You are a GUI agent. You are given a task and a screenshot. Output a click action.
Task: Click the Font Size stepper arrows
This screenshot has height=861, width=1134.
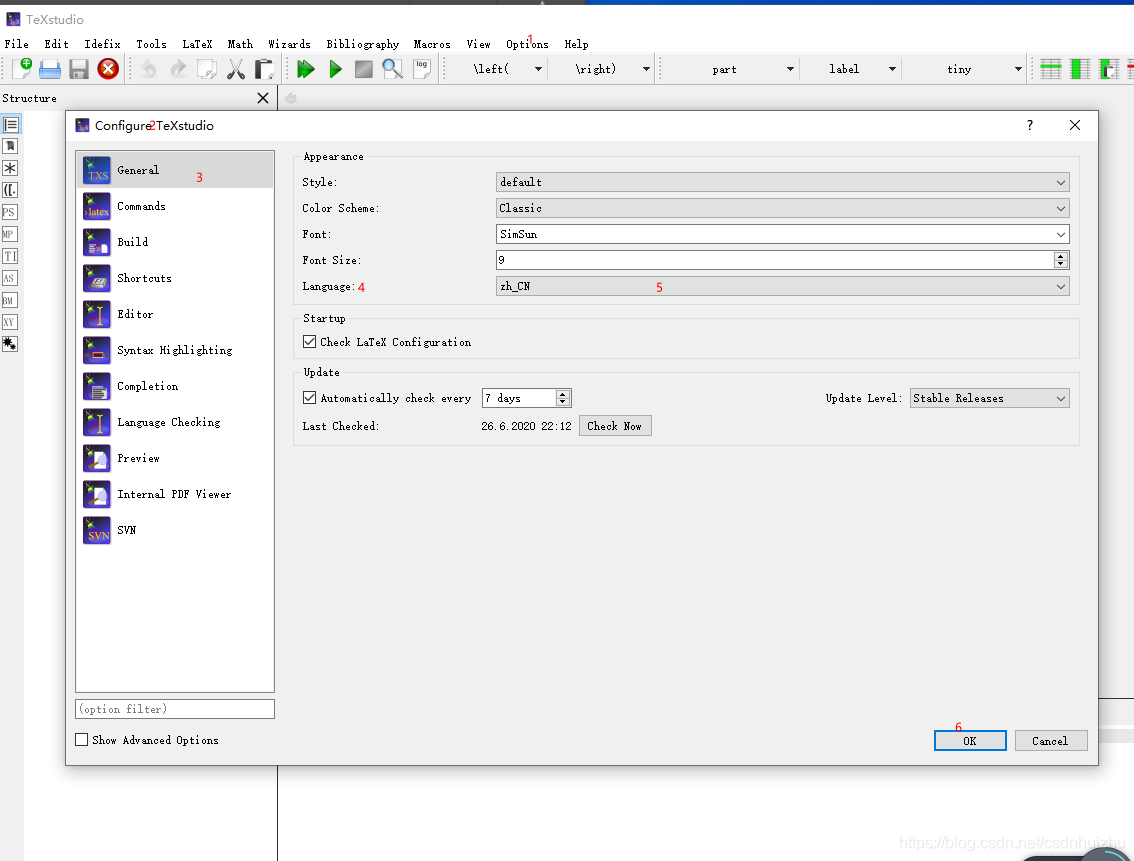[1060, 260]
